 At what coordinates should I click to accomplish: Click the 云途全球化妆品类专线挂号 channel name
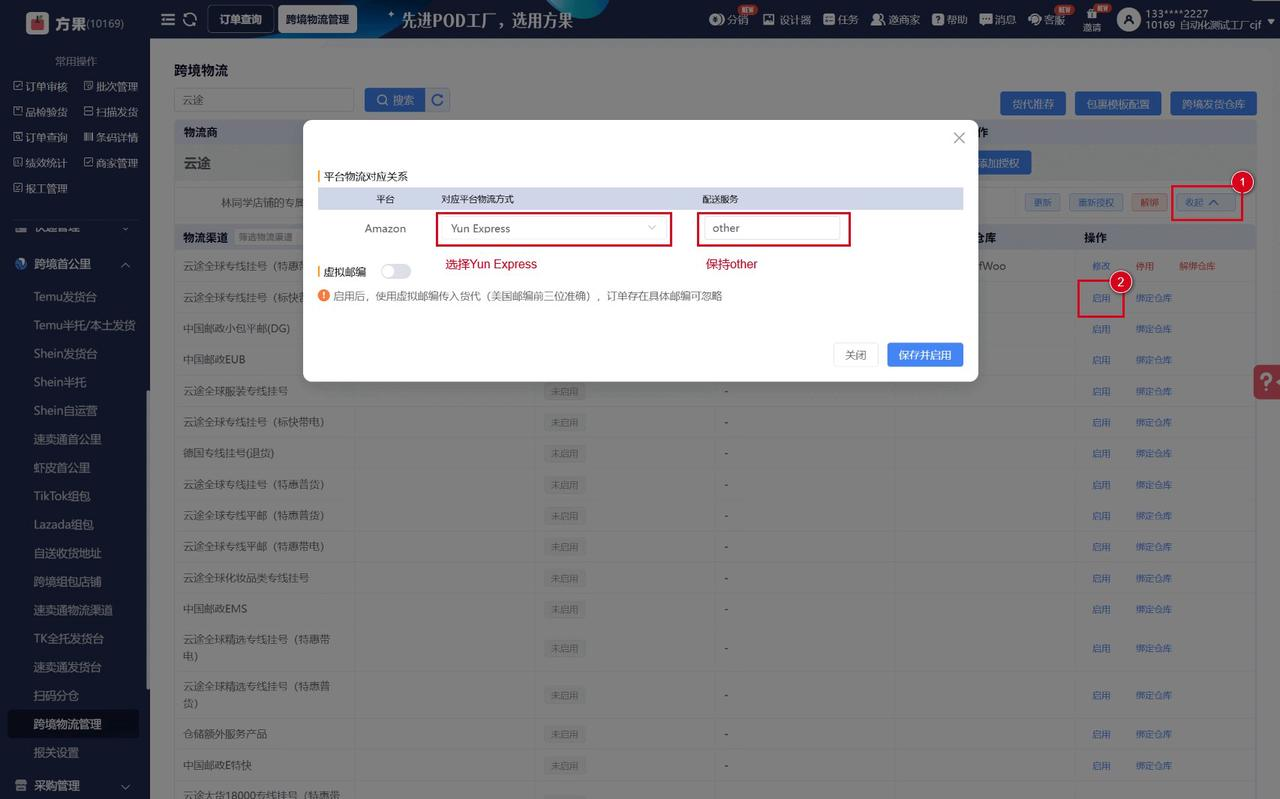[x=246, y=578]
